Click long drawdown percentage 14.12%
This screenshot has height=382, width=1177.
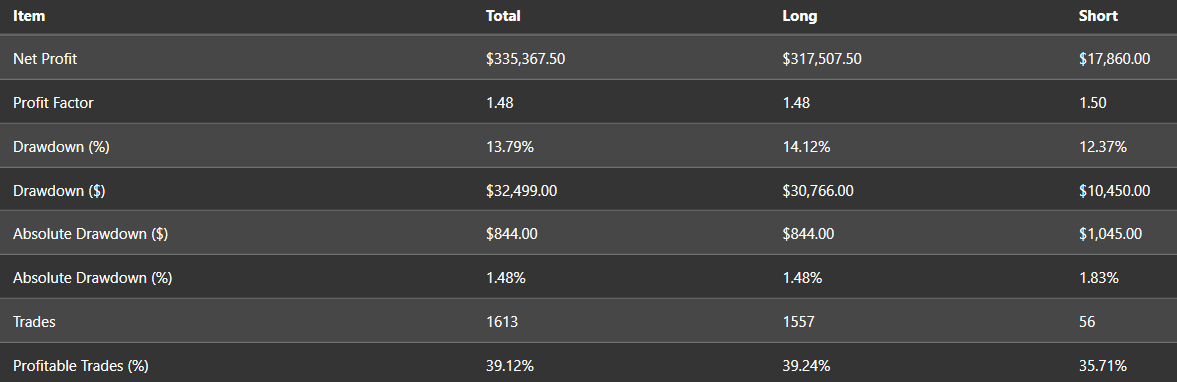point(806,147)
